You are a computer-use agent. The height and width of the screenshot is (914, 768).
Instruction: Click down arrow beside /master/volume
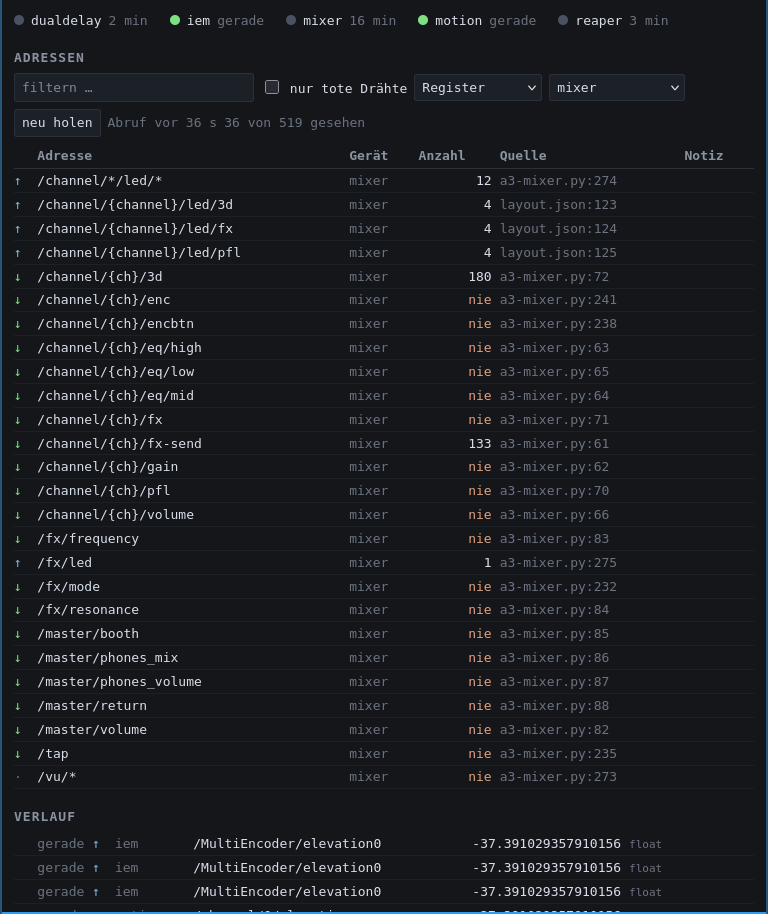17,730
